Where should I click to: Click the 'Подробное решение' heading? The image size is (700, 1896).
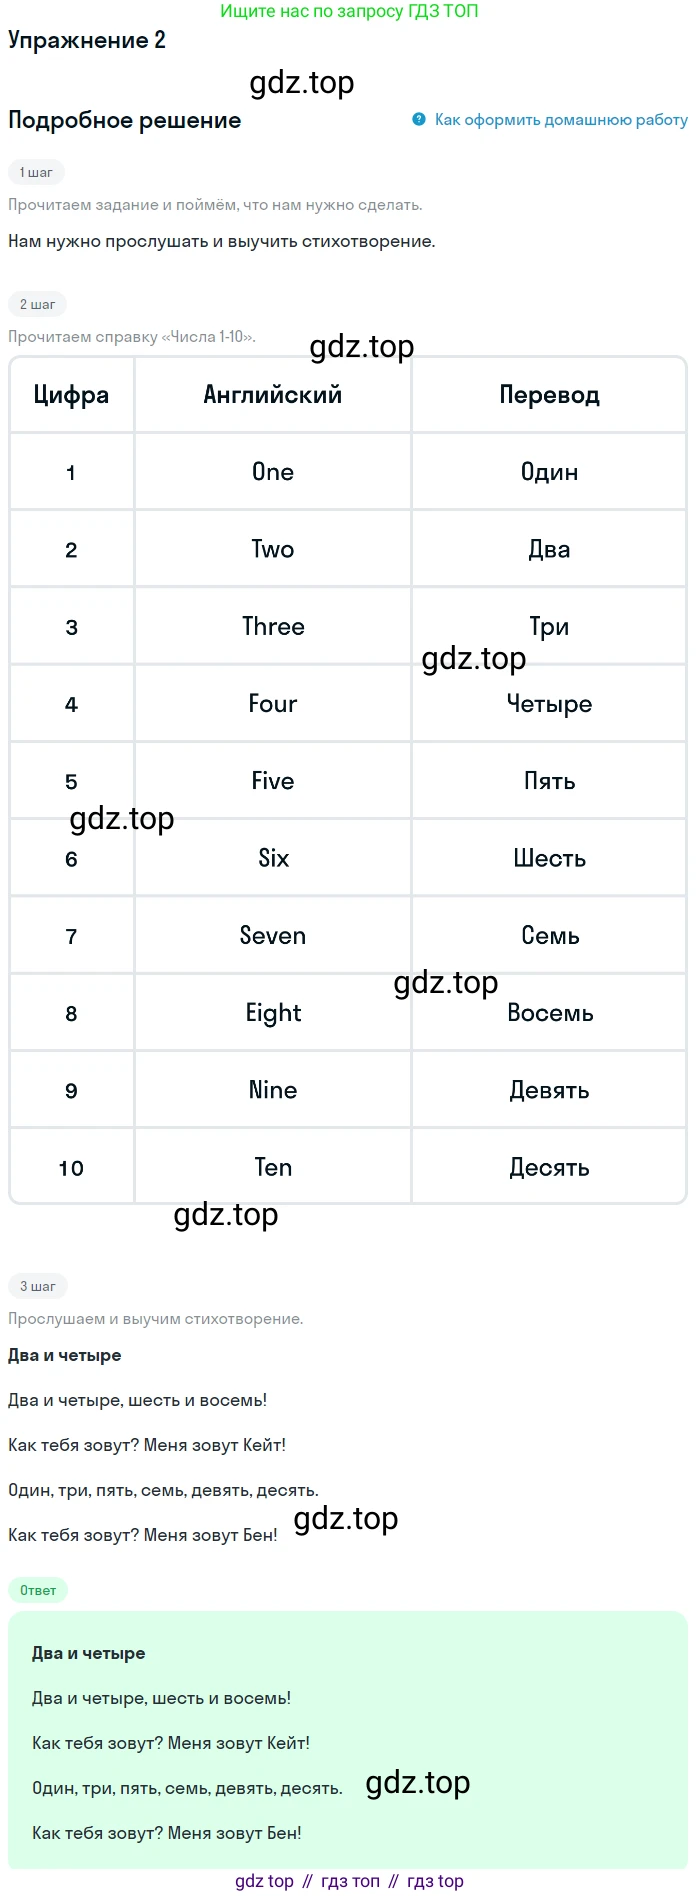tap(125, 120)
